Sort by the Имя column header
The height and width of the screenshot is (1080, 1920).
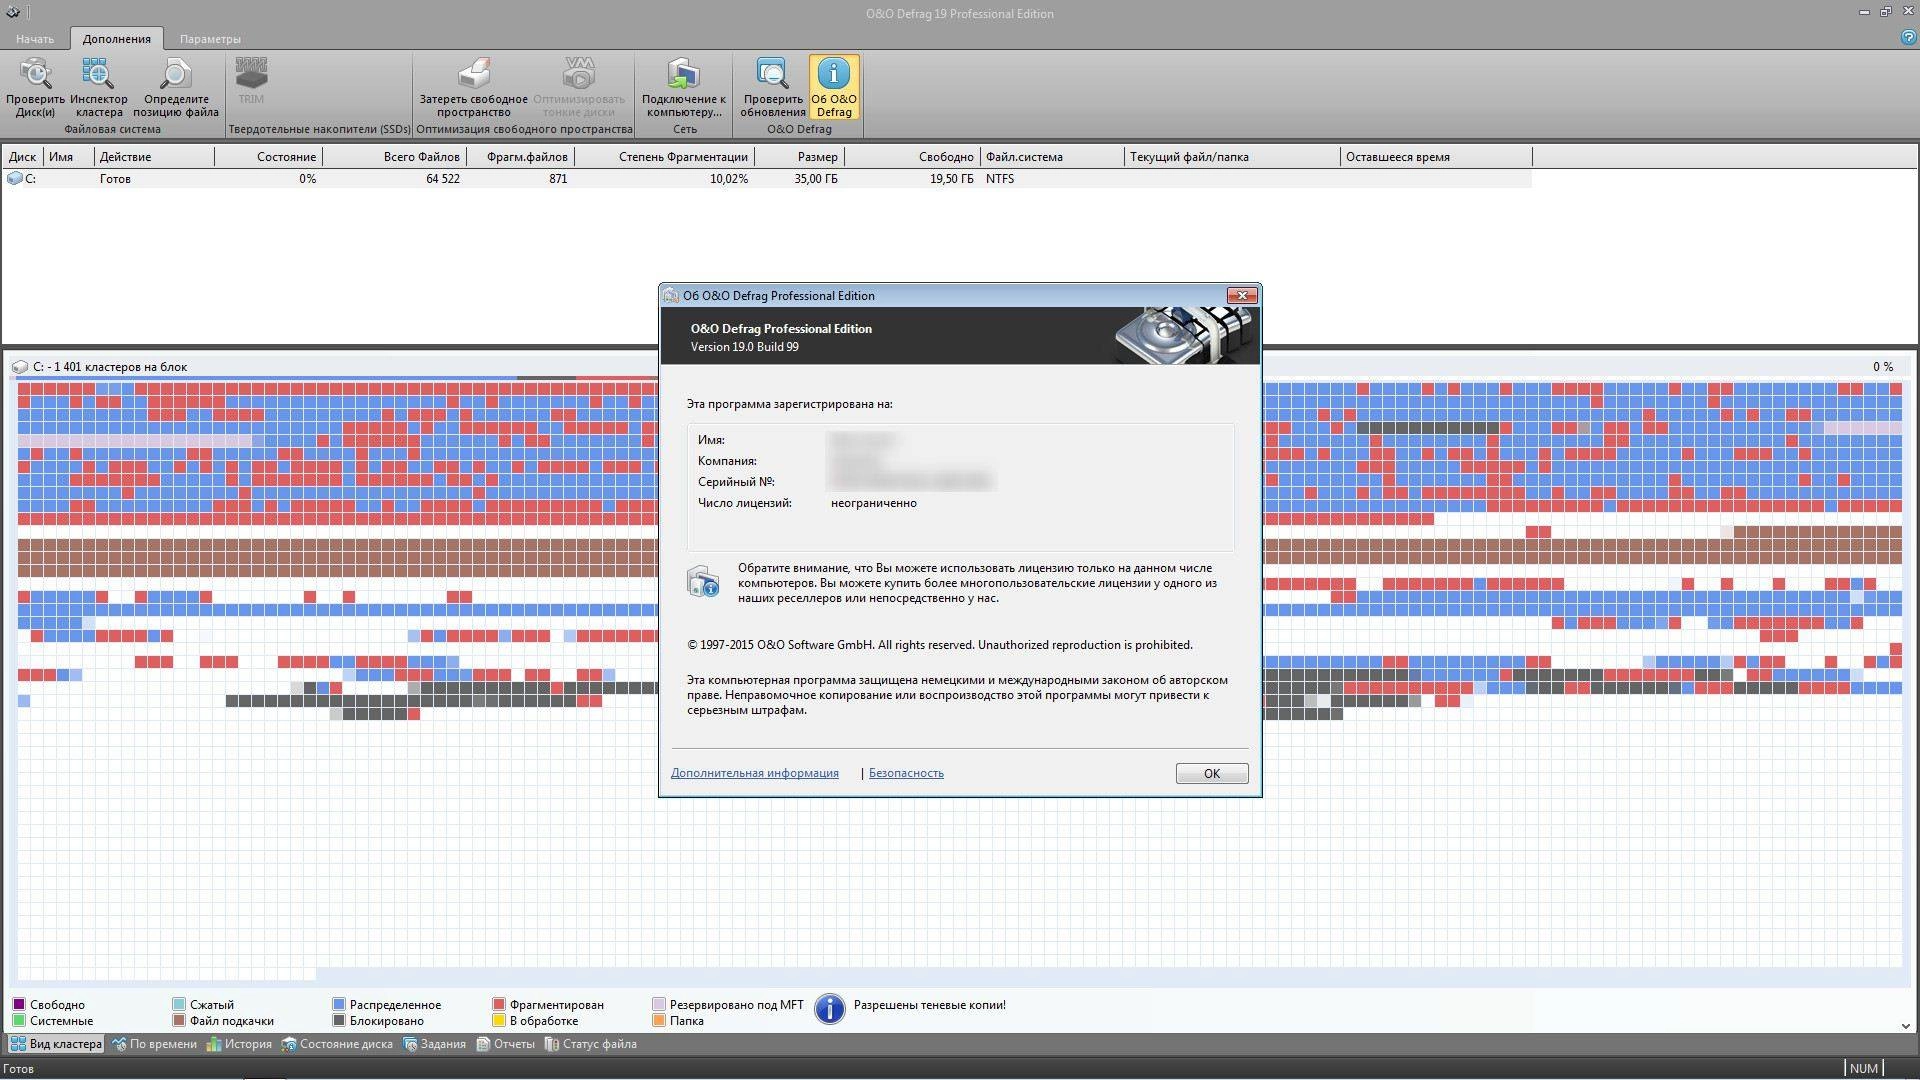pyautogui.click(x=69, y=157)
